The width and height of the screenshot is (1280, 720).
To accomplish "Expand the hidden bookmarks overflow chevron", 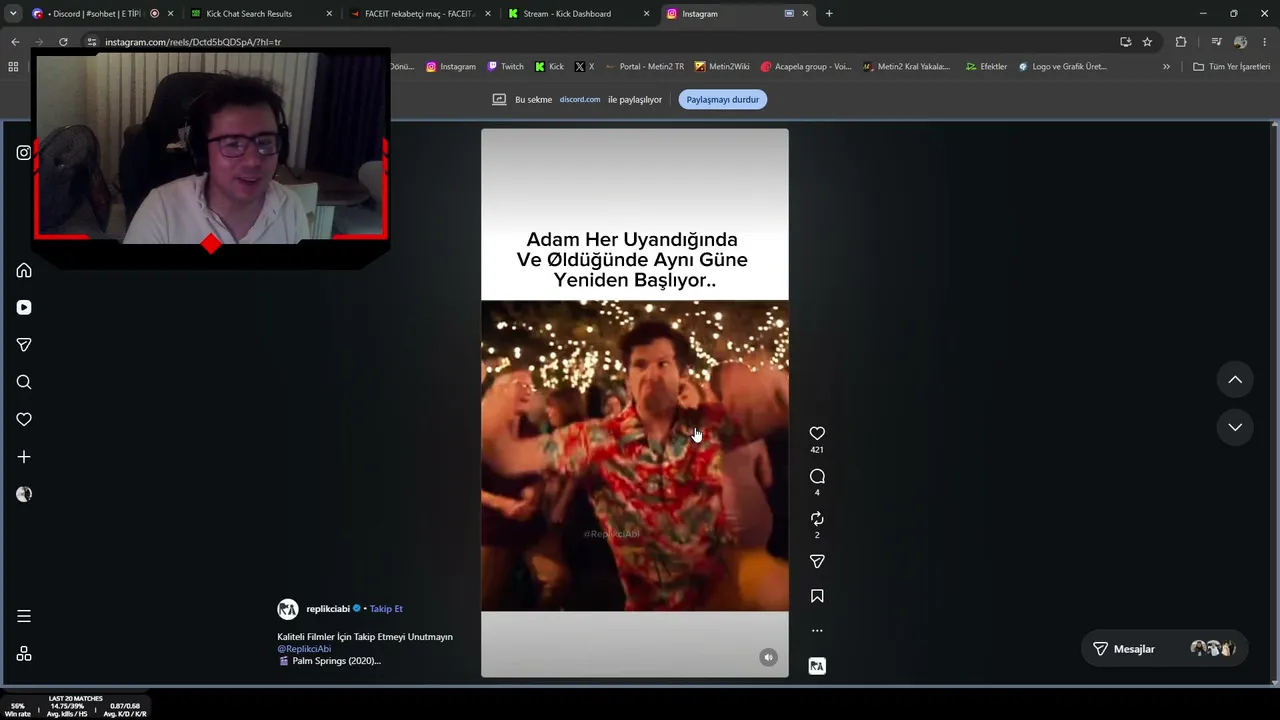I will coord(1166,67).
